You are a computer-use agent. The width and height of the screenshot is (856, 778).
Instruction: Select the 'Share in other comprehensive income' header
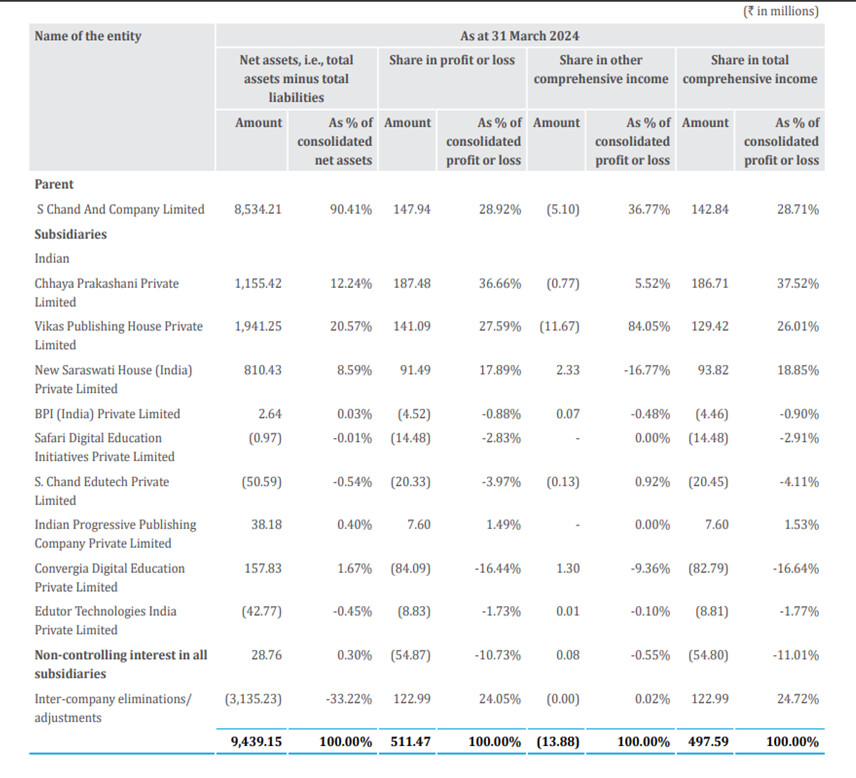click(x=600, y=69)
